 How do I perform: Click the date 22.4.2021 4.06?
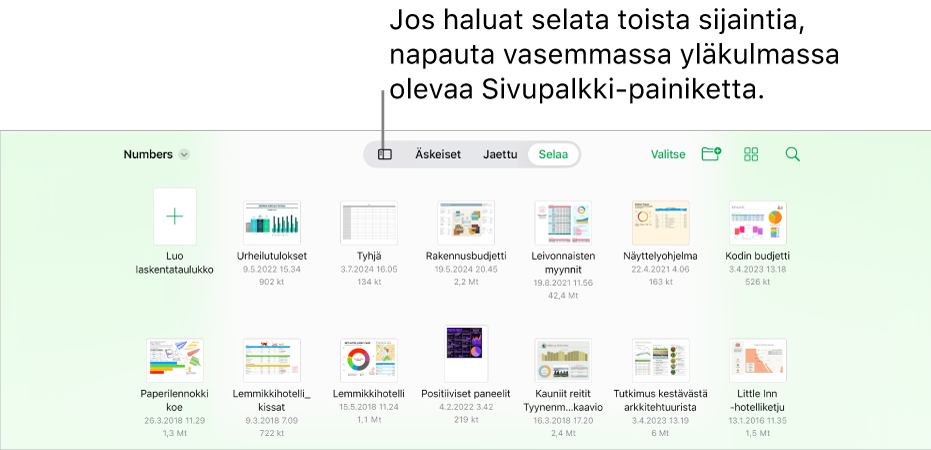[661, 270]
